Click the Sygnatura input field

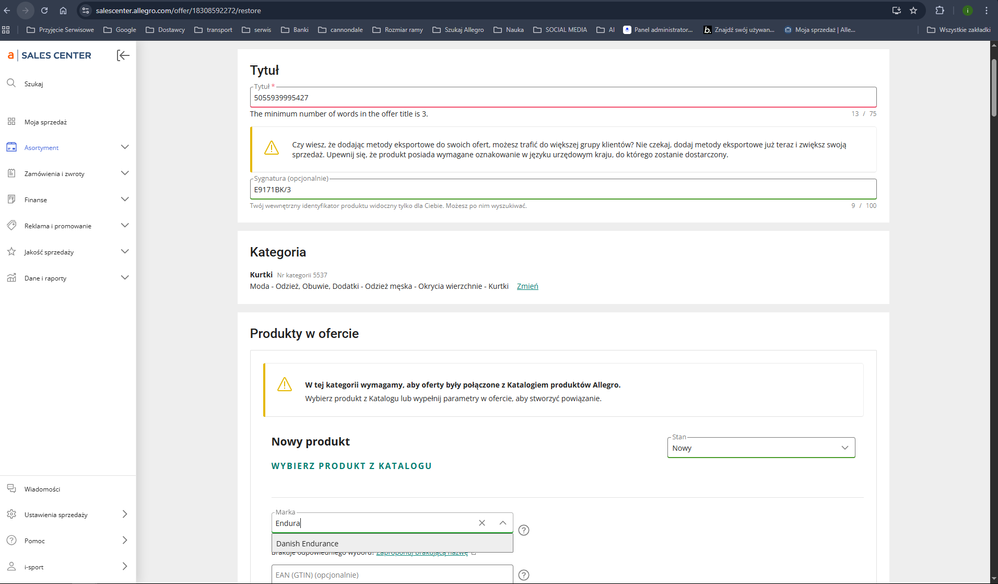(562, 189)
